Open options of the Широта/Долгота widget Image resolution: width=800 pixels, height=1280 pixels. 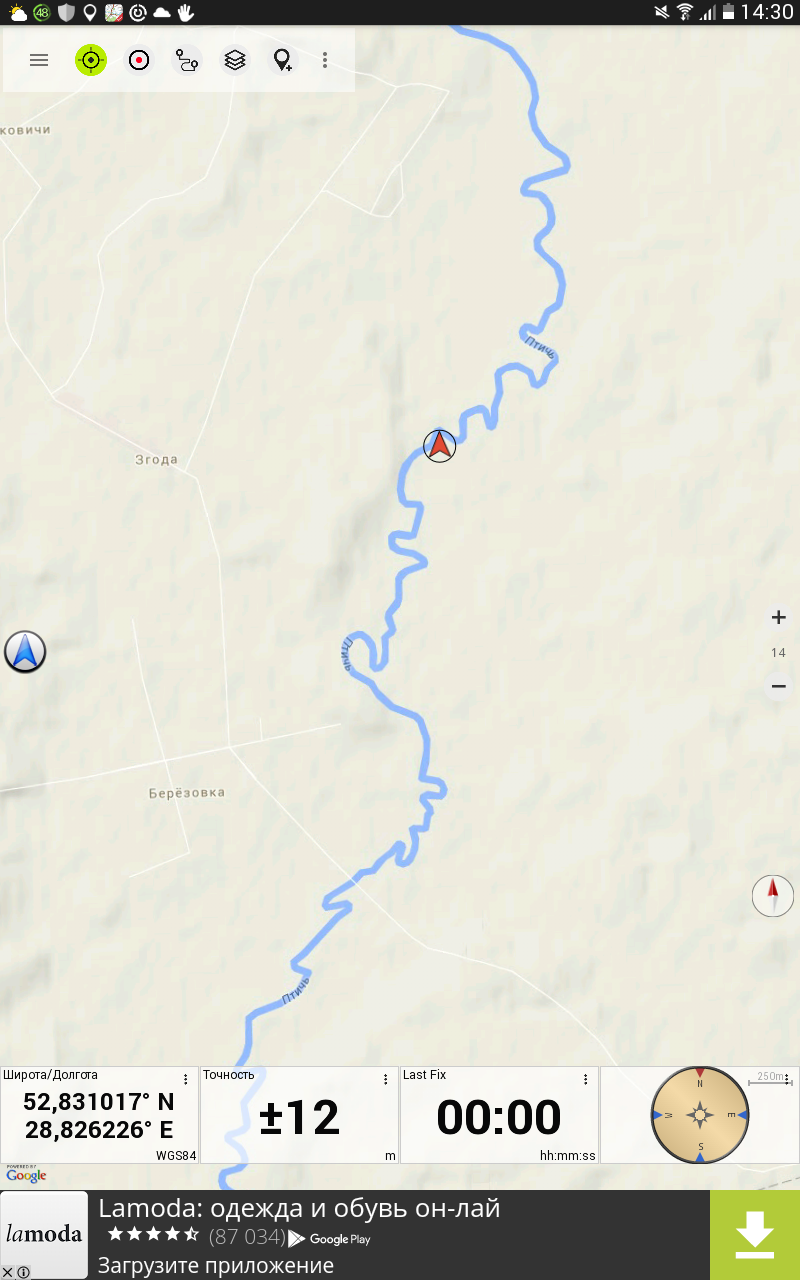click(x=186, y=1080)
